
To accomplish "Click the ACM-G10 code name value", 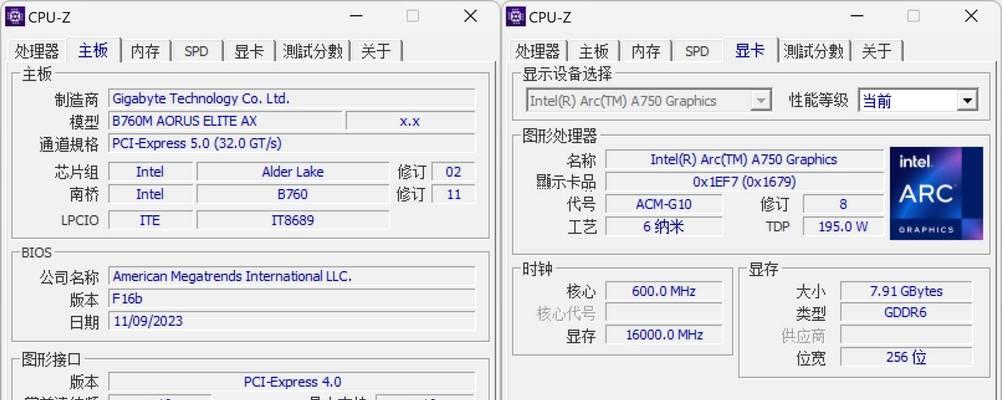I will click(x=664, y=204).
